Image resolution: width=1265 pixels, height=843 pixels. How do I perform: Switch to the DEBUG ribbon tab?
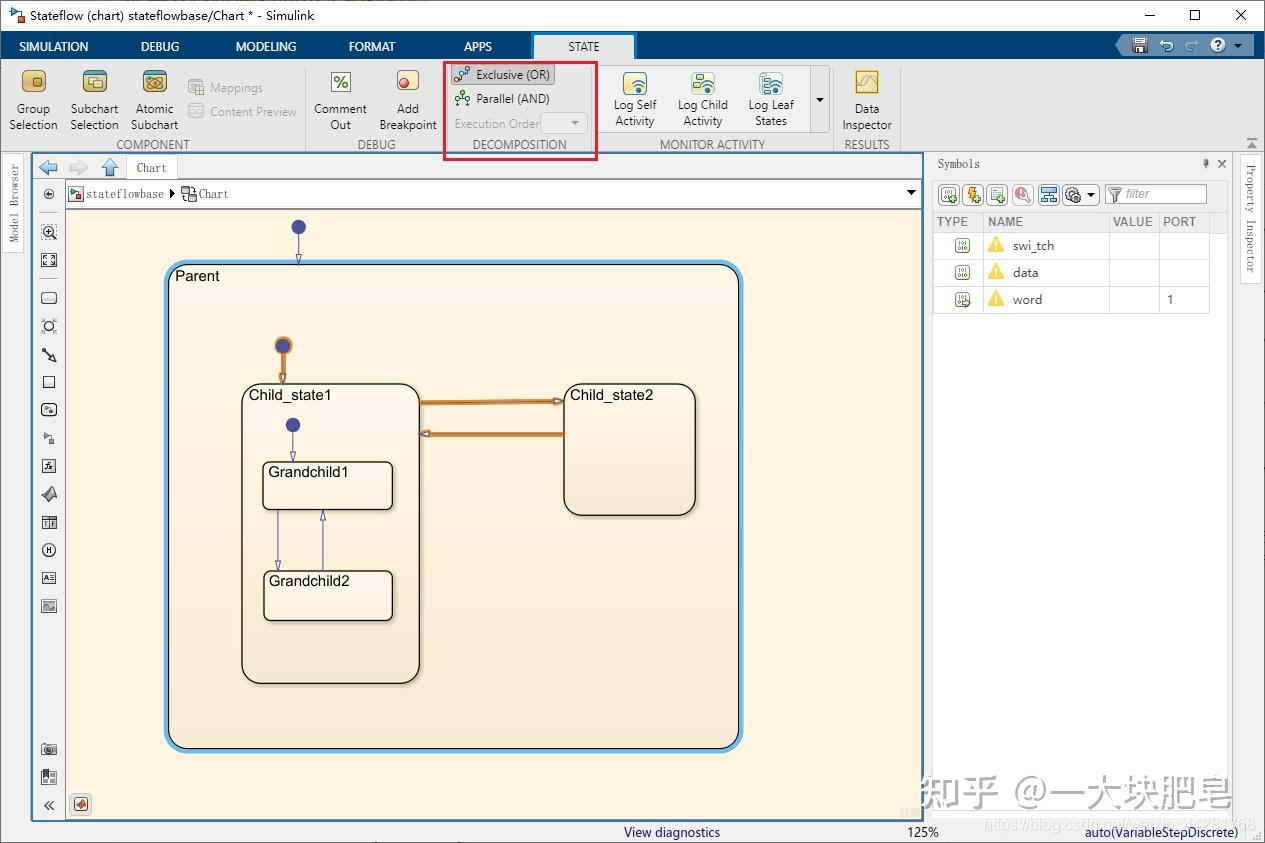[x=160, y=46]
